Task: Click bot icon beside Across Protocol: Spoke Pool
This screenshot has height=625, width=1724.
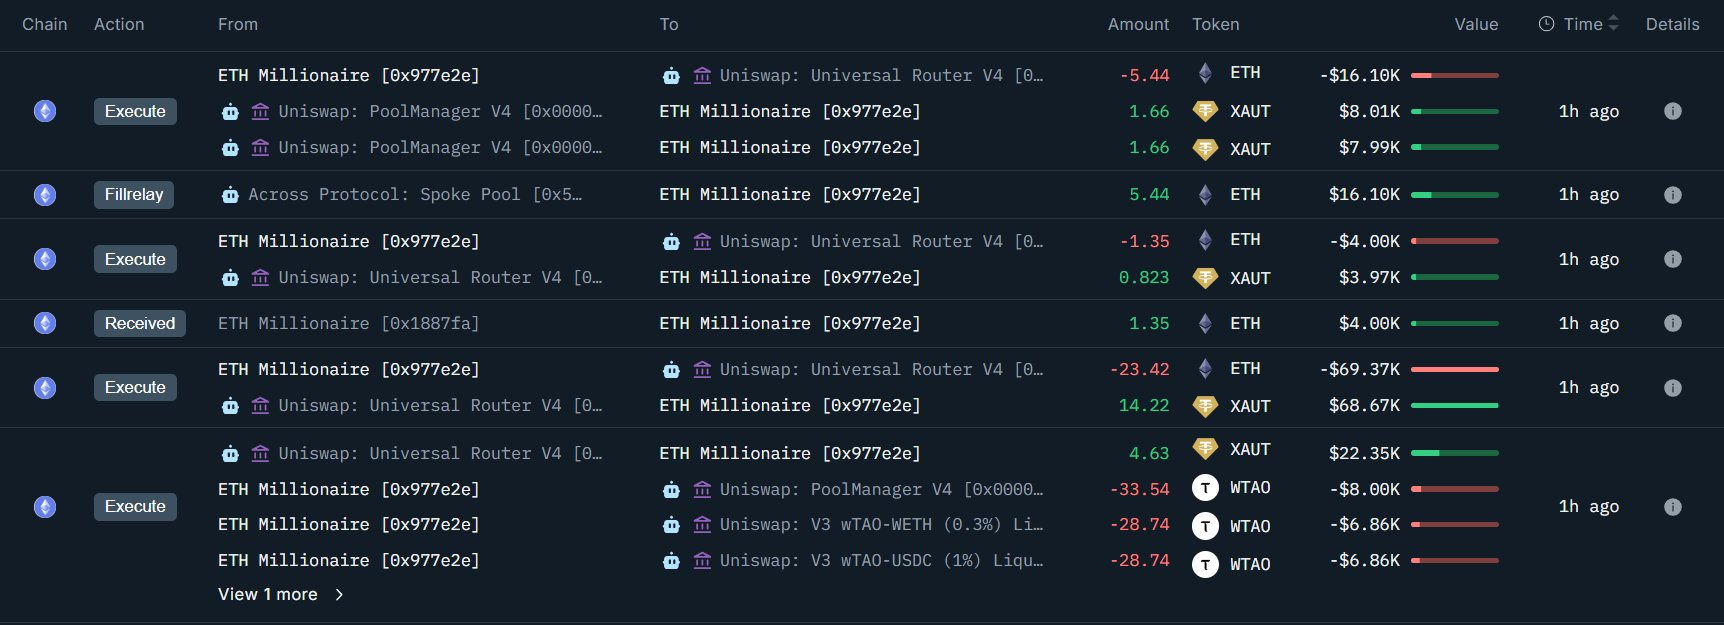Action: click(230, 195)
